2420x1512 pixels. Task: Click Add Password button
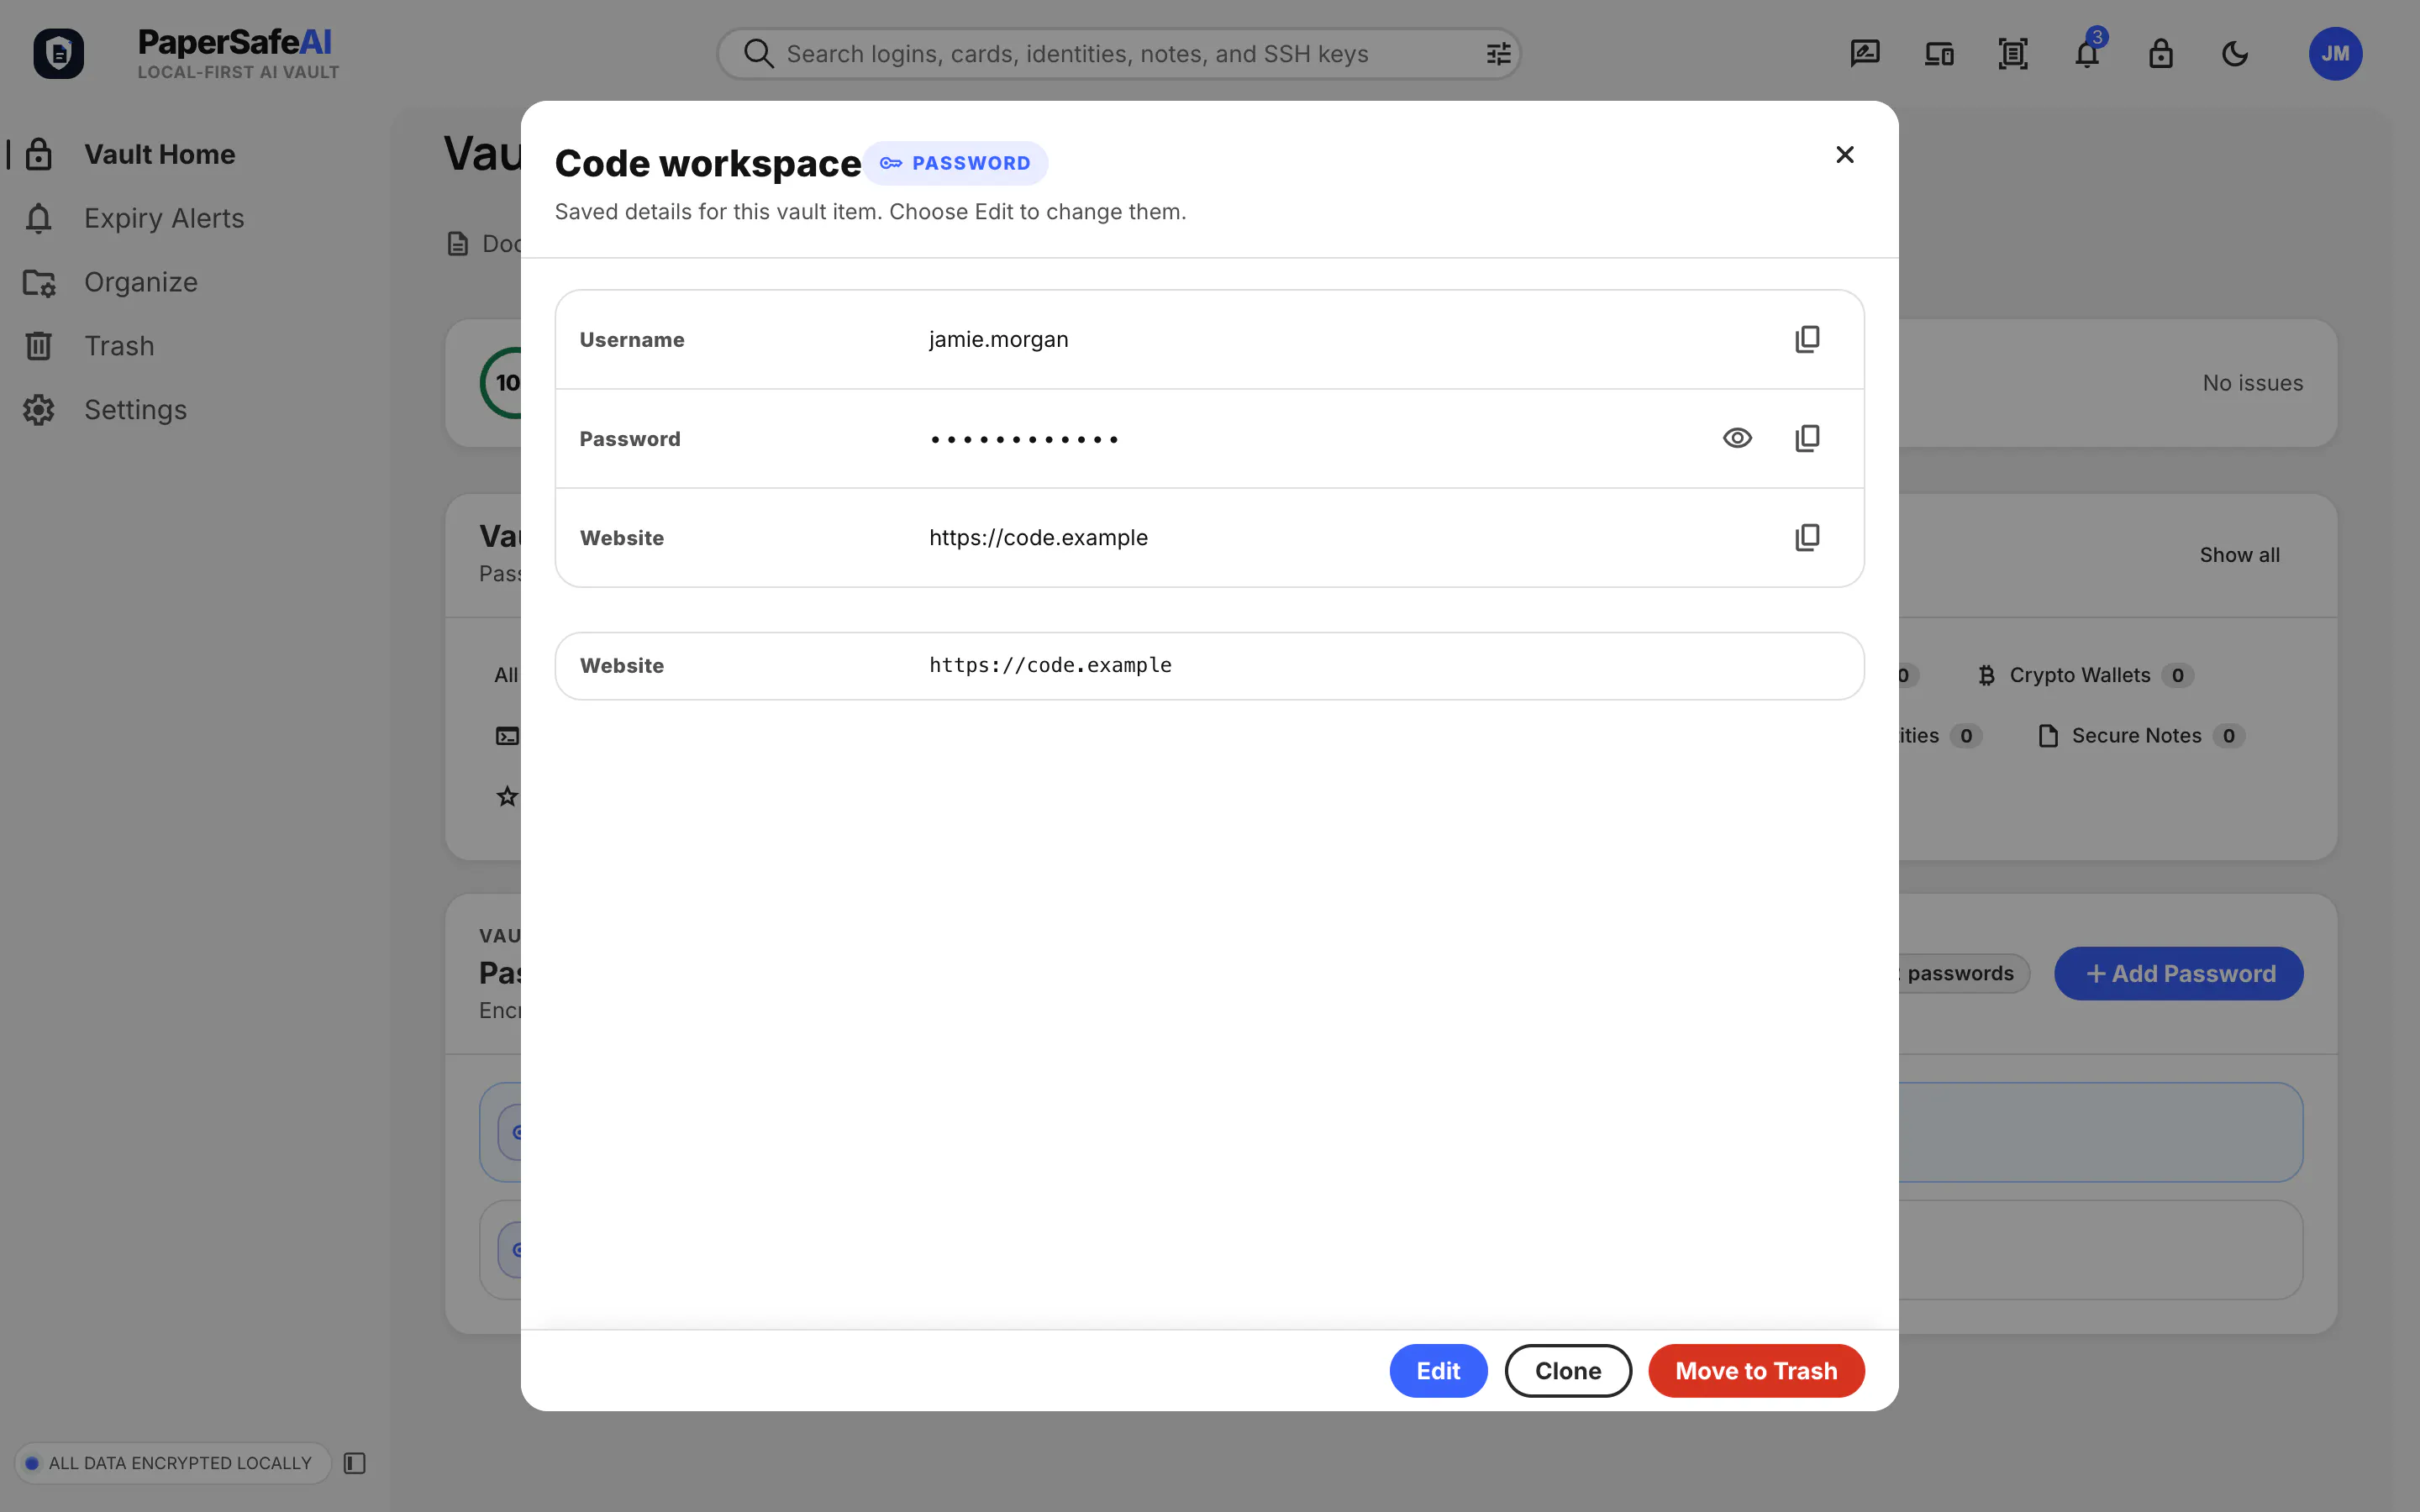(2179, 973)
